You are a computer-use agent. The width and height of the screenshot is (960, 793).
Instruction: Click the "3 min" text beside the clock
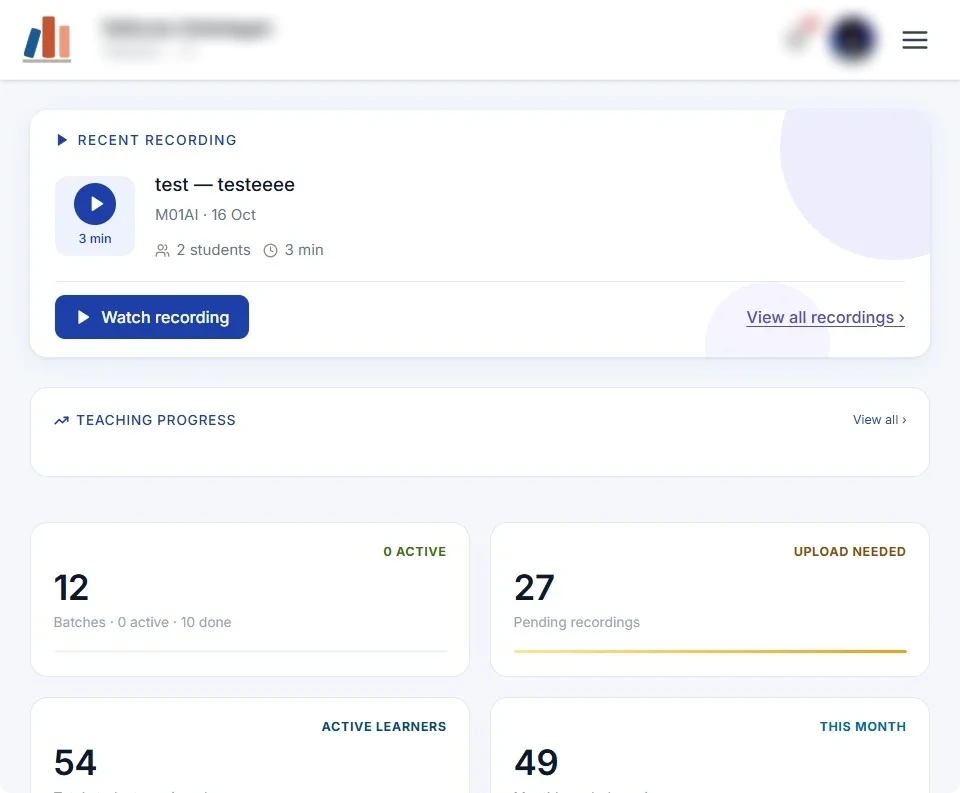304,250
